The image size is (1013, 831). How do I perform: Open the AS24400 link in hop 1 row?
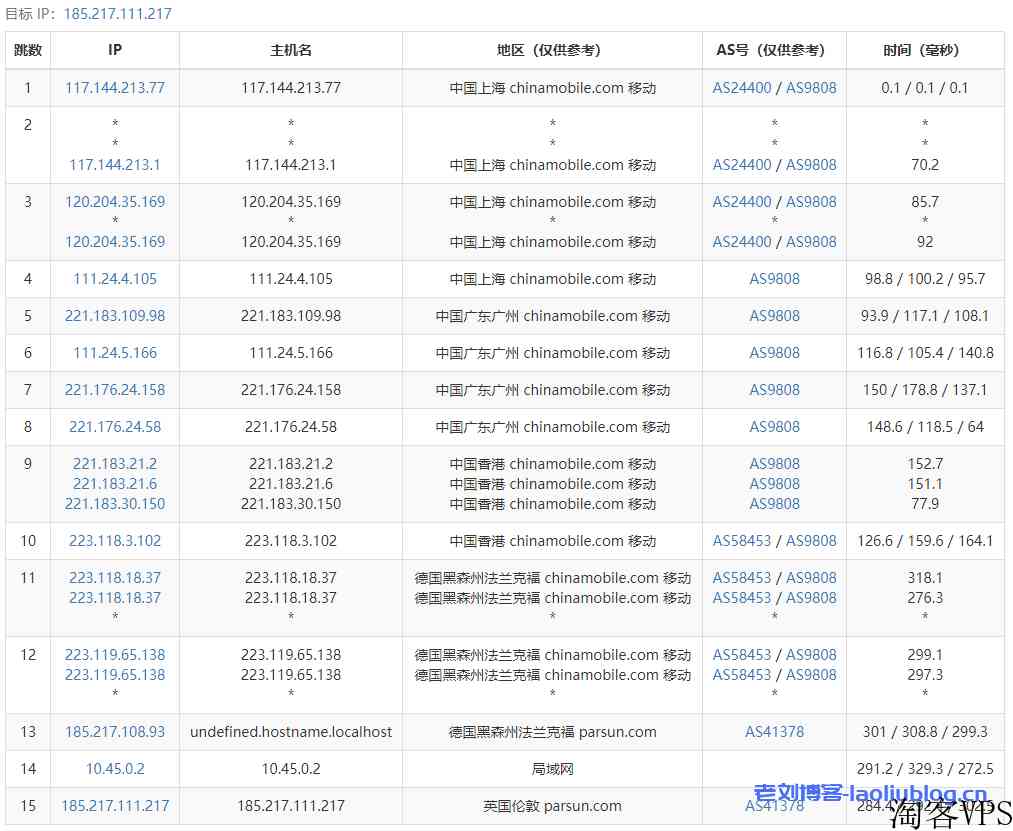click(x=742, y=88)
